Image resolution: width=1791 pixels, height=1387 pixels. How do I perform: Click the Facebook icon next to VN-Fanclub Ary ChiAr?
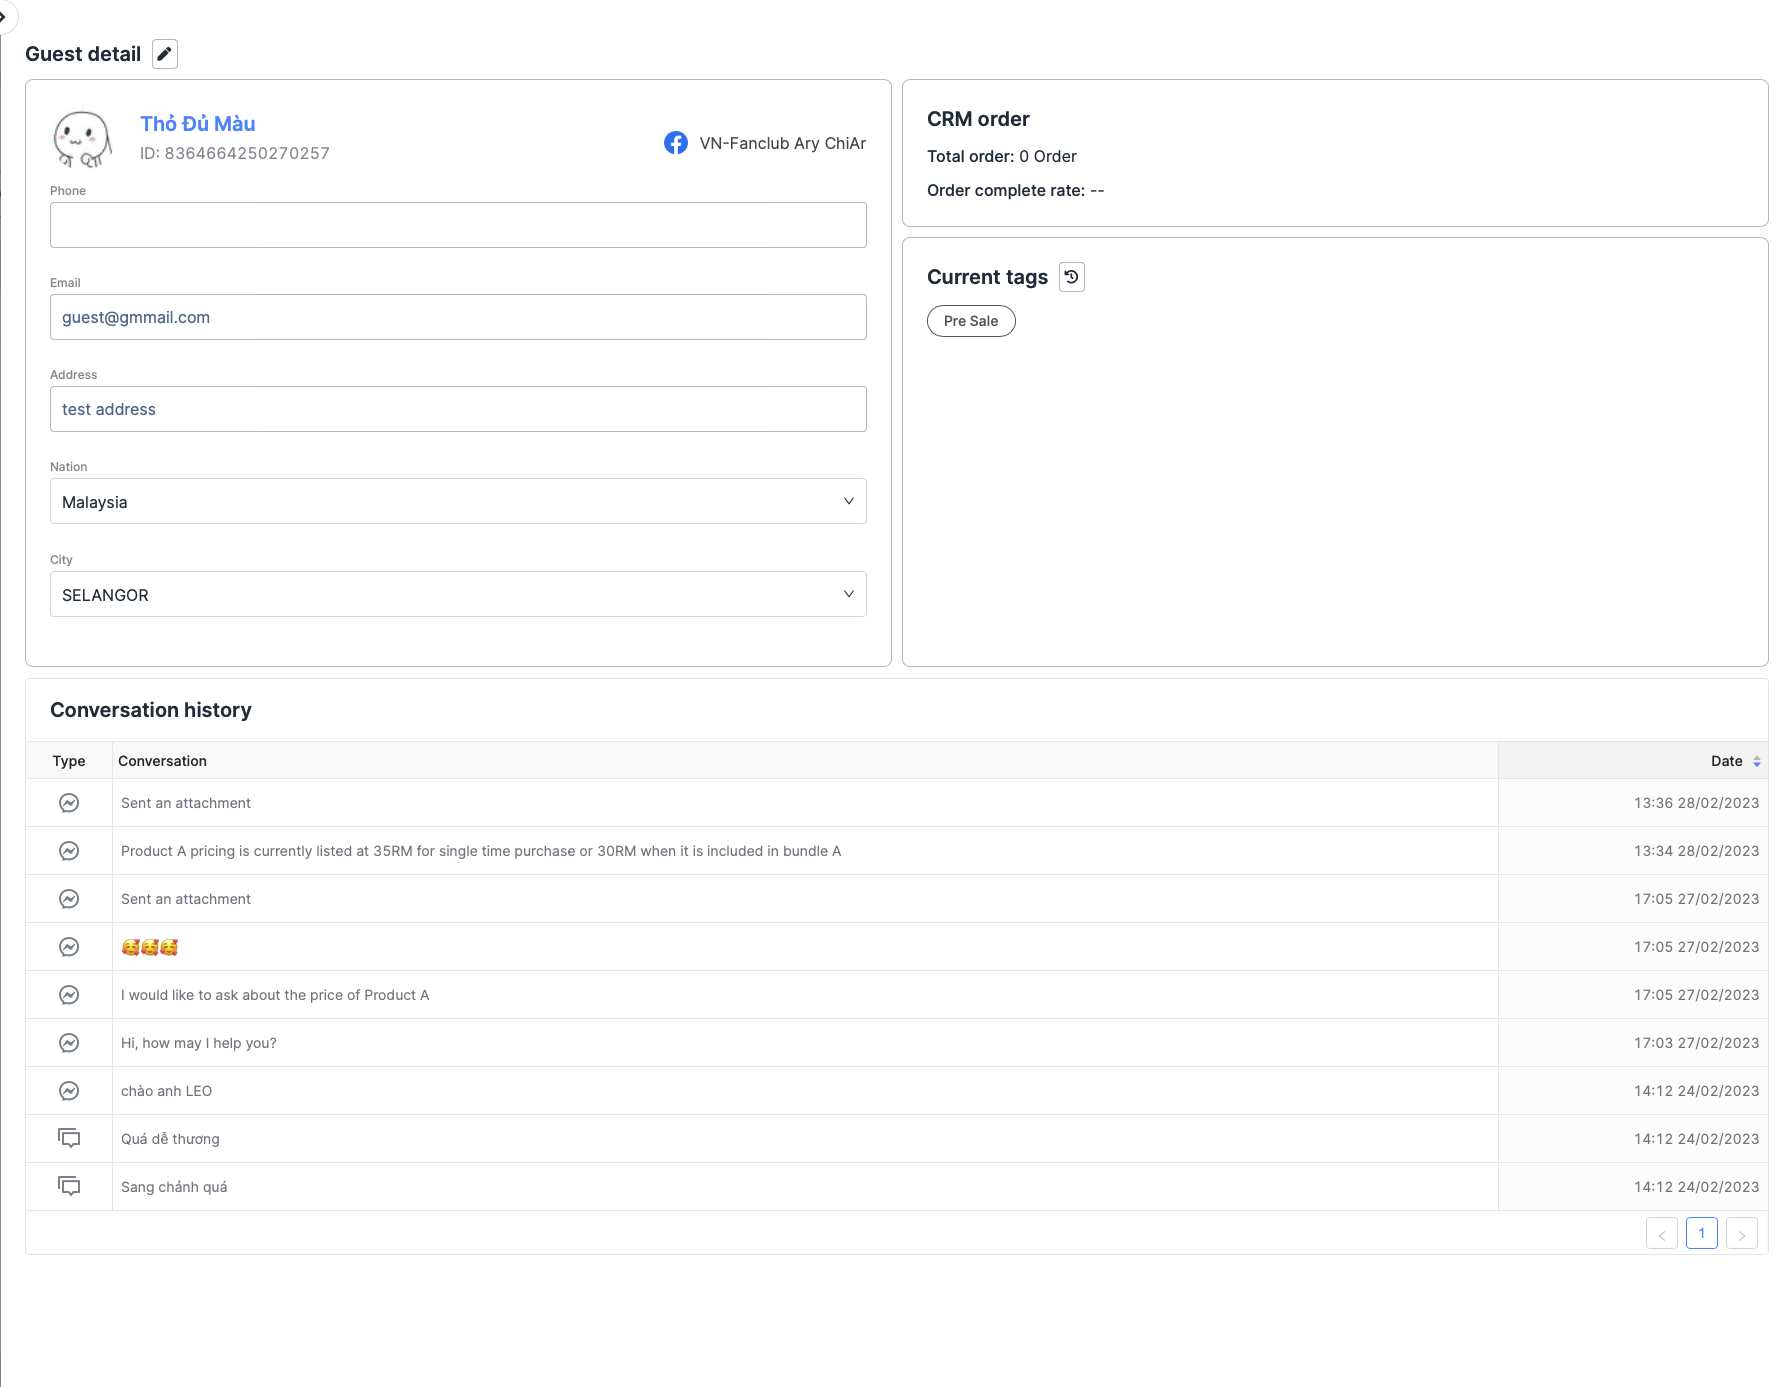(676, 143)
